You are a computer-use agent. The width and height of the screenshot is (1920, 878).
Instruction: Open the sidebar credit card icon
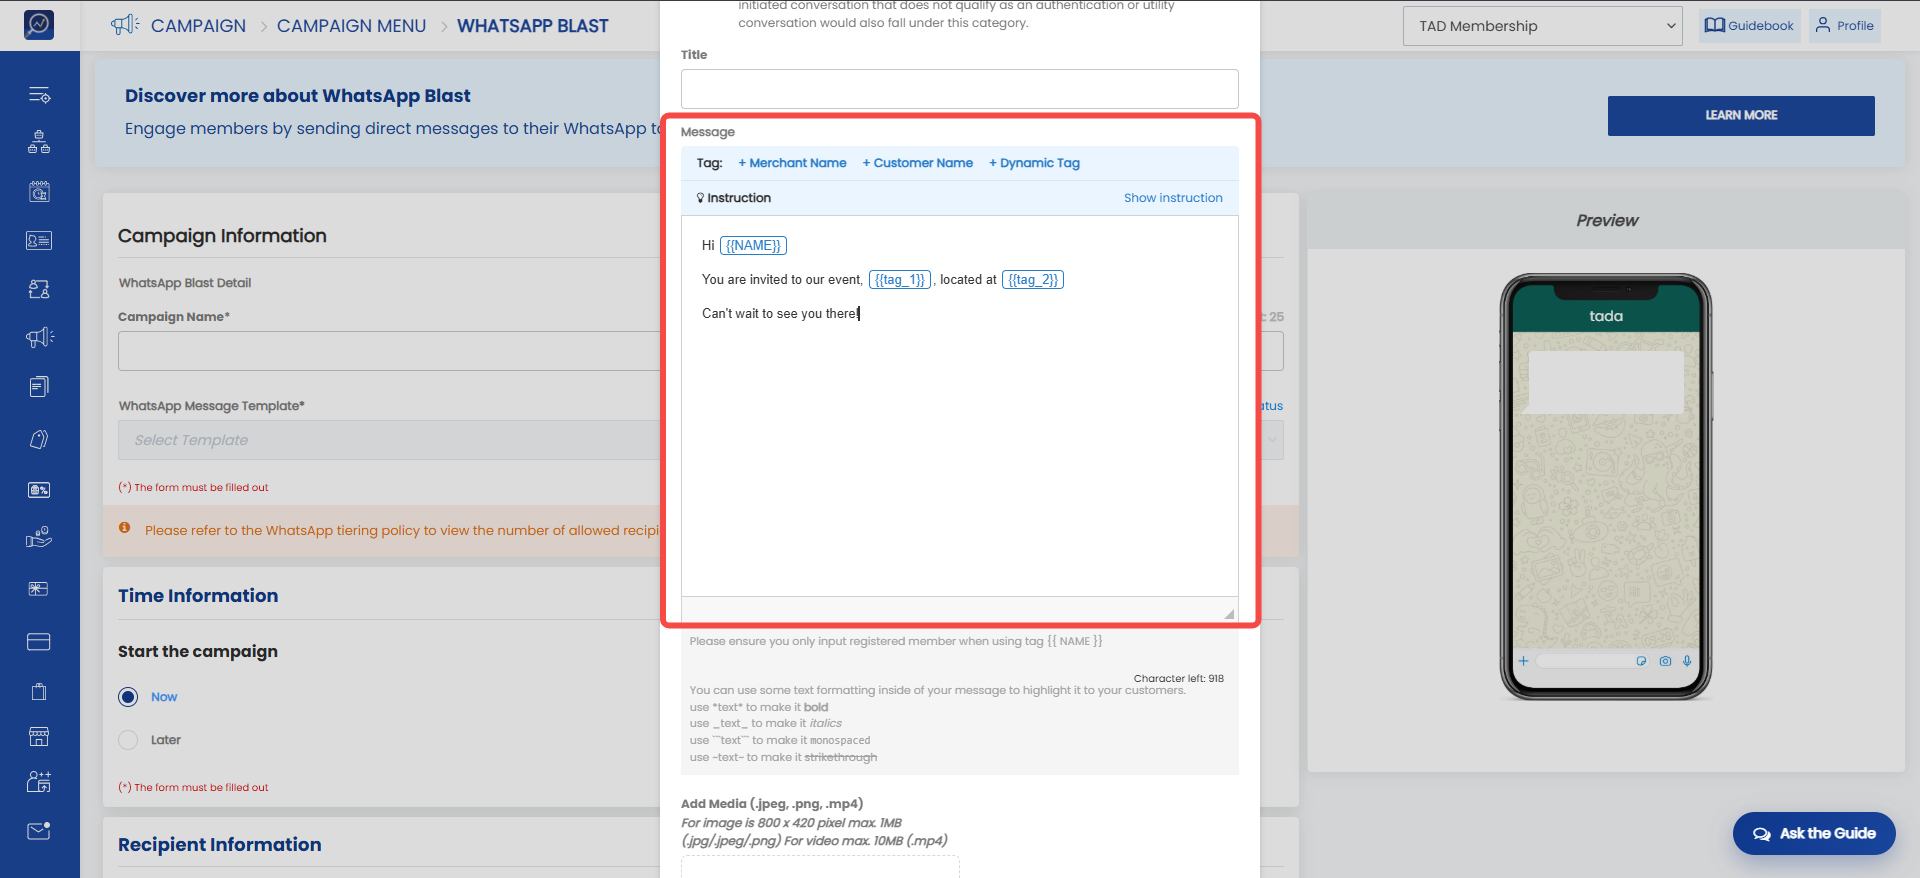39,642
